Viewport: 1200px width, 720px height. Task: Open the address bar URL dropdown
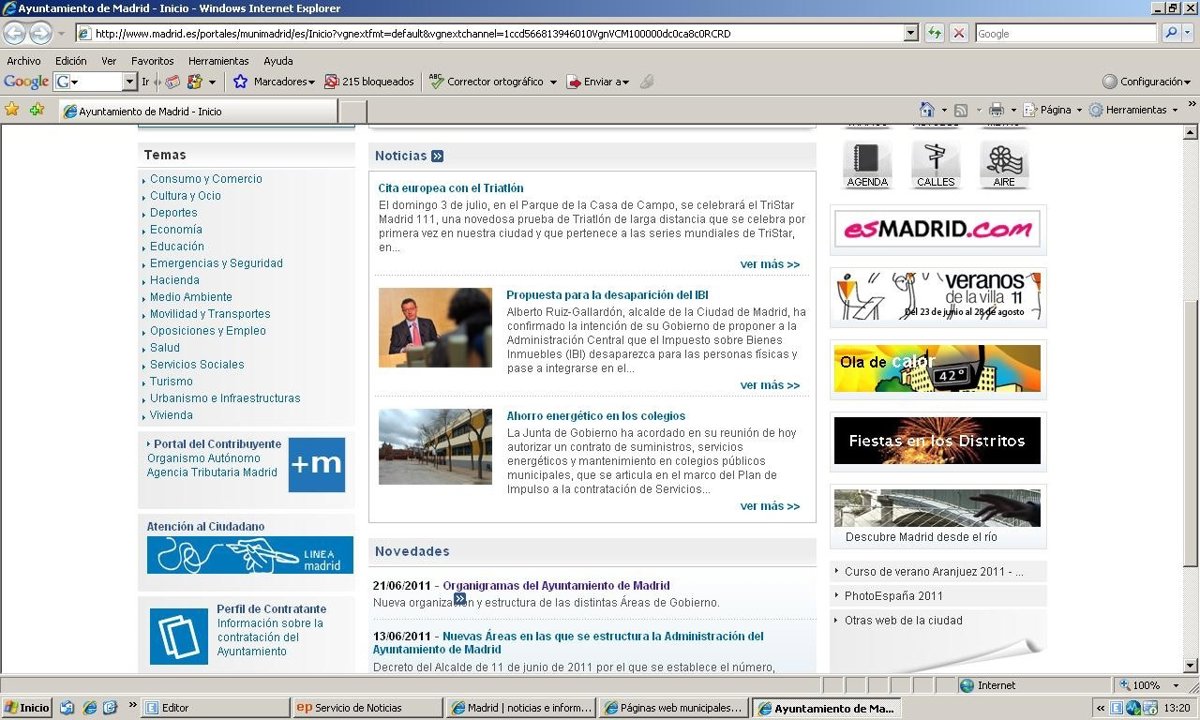(910, 33)
